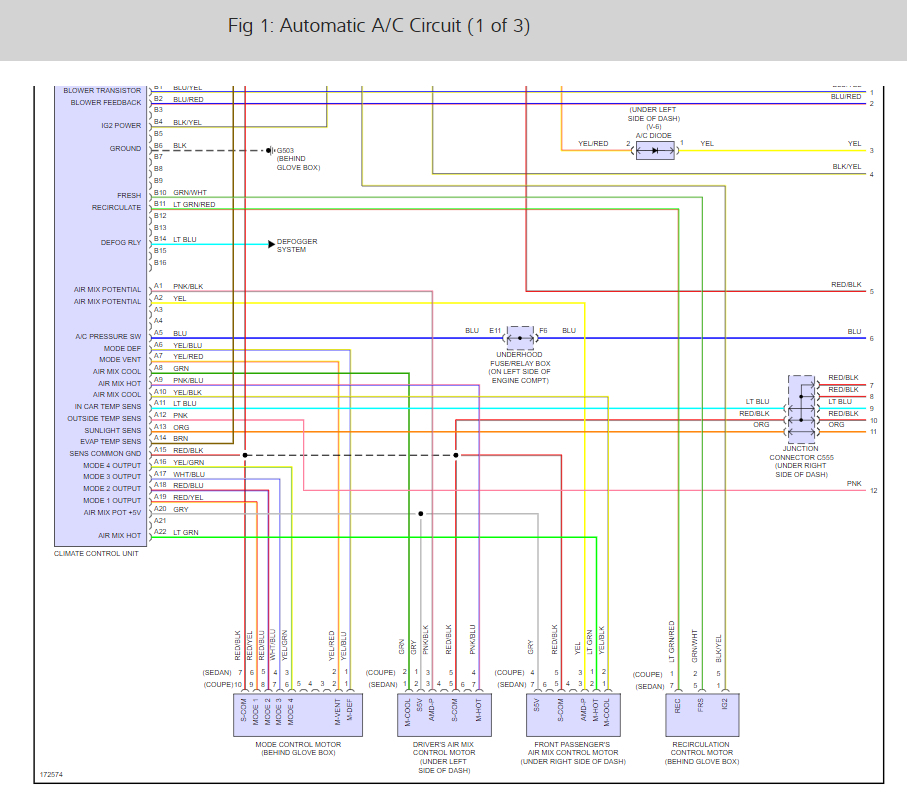Click the A/C diode symbol

pyautogui.click(x=655, y=150)
